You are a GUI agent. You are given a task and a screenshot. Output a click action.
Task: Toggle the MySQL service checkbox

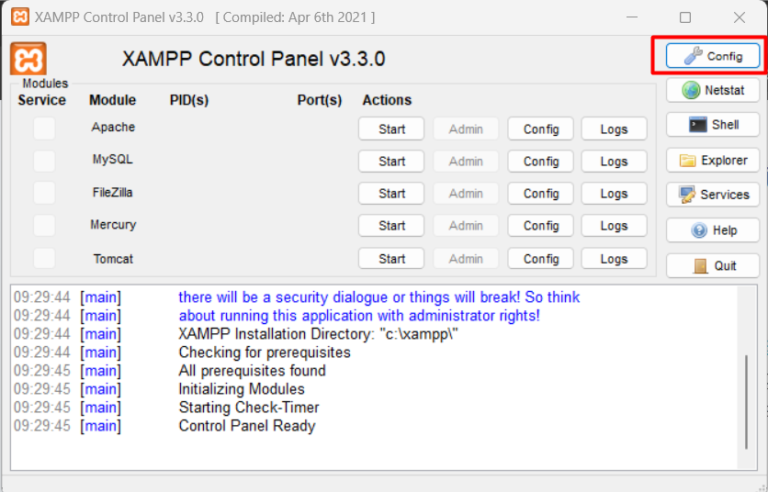(44, 161)
